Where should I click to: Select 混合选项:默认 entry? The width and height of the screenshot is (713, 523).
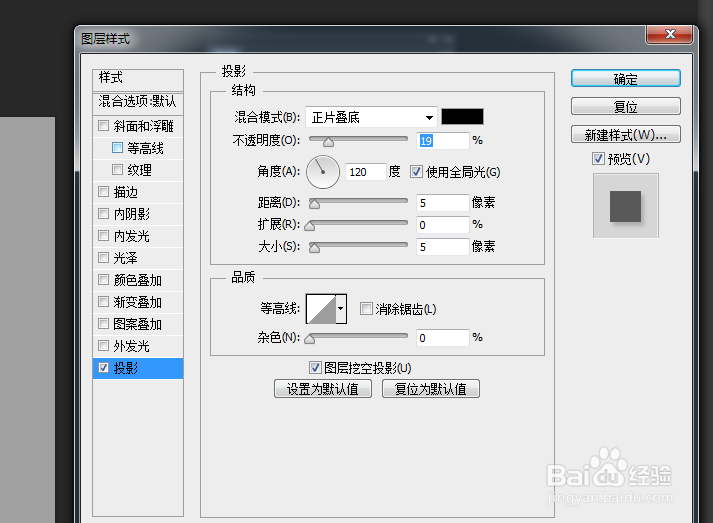point(138,102)
